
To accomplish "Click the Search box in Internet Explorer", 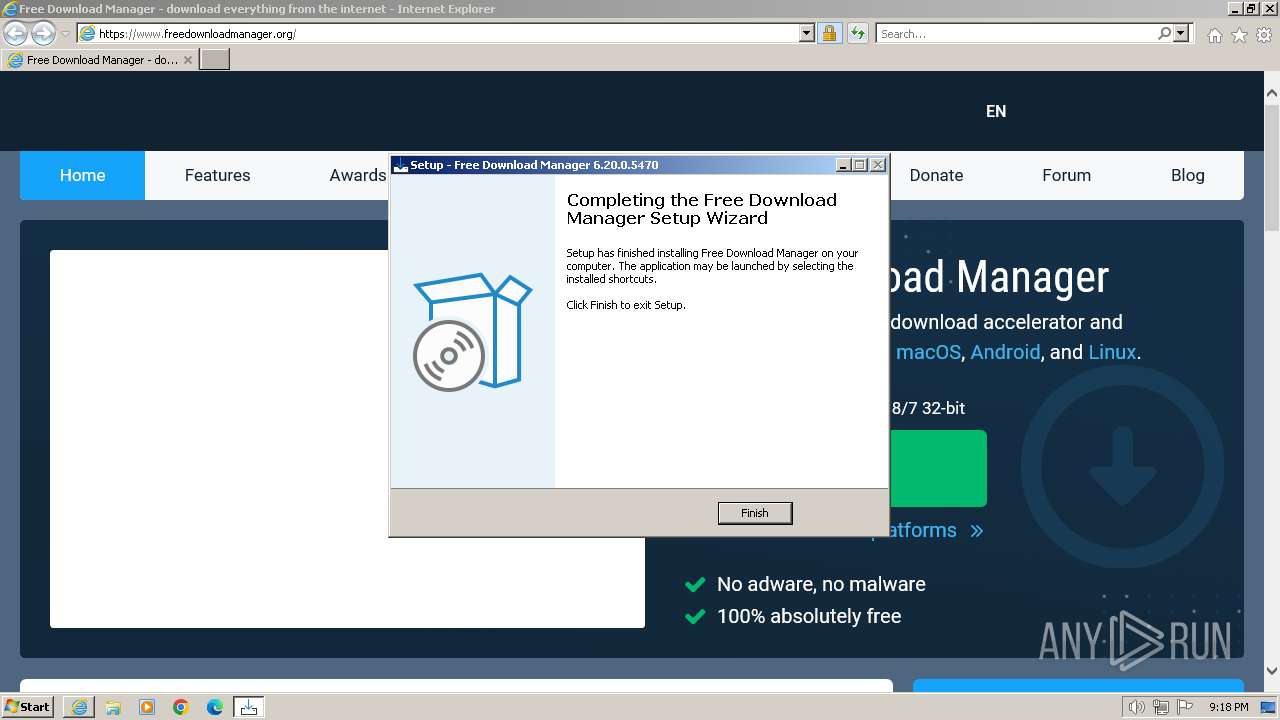I will click(x=1015, y=33).
